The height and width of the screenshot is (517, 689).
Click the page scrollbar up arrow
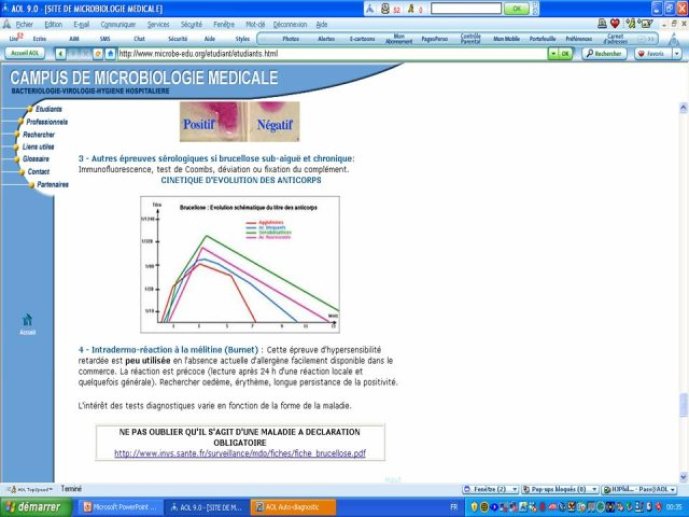(x=683, y=107)
